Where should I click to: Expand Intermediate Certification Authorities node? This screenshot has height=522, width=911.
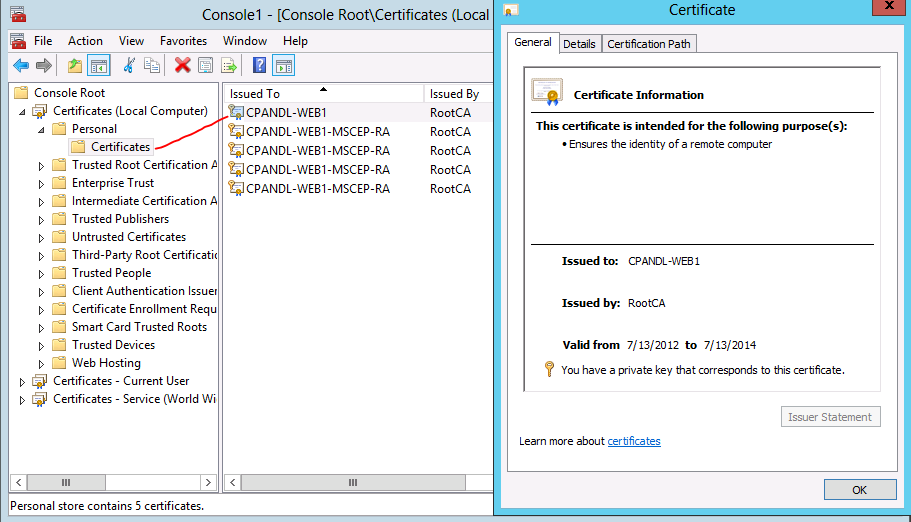coord(41,202)
